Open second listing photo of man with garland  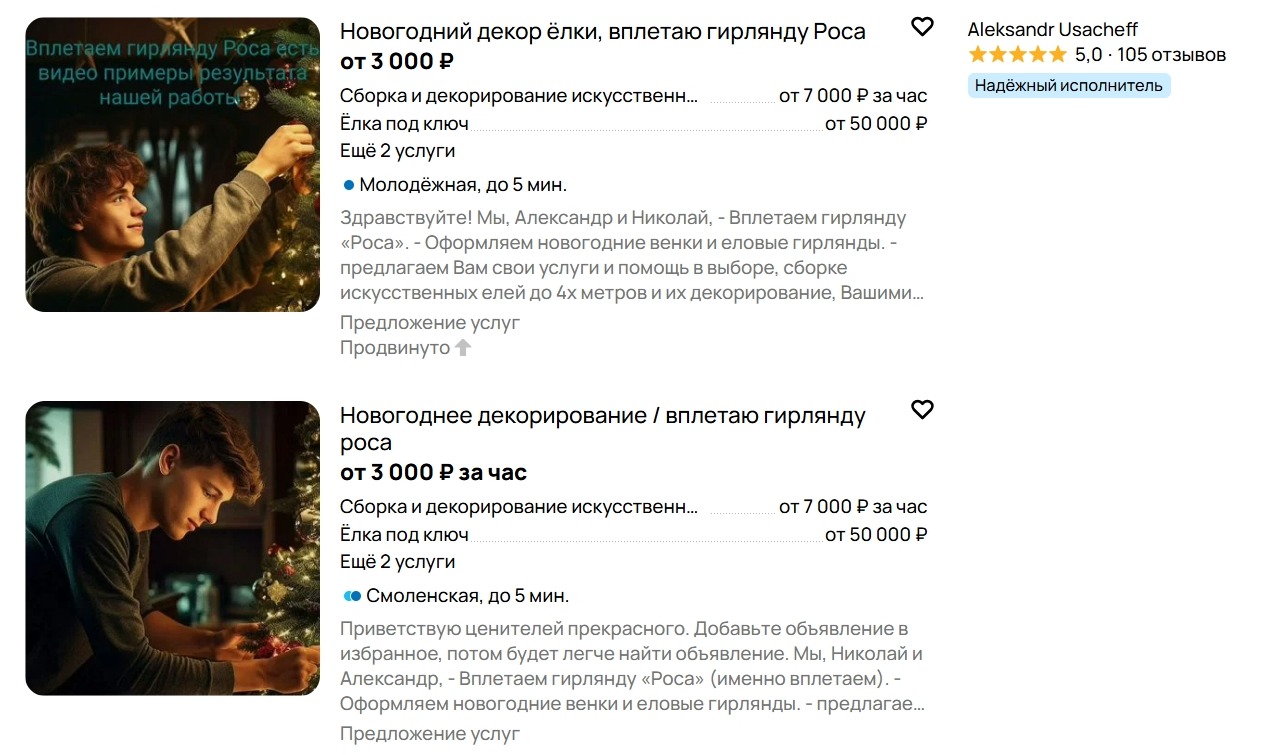pyautogui.click(x=172, y=548)
